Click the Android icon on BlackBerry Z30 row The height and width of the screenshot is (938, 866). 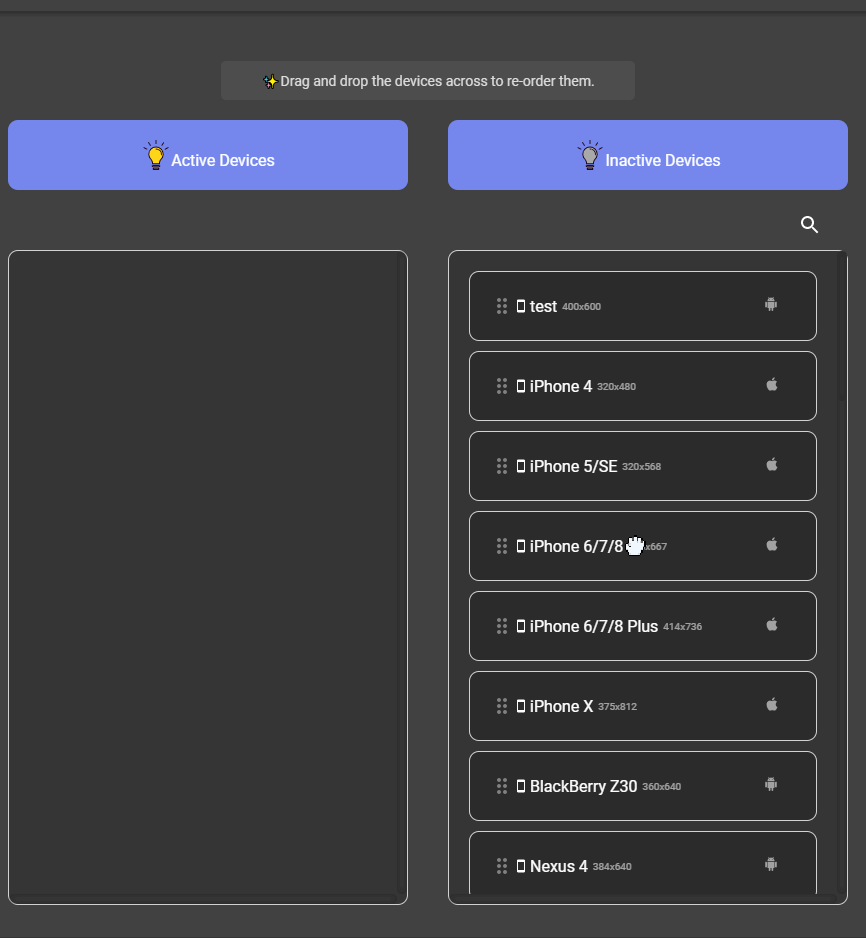pyautogui.click(x=771, y=784)
